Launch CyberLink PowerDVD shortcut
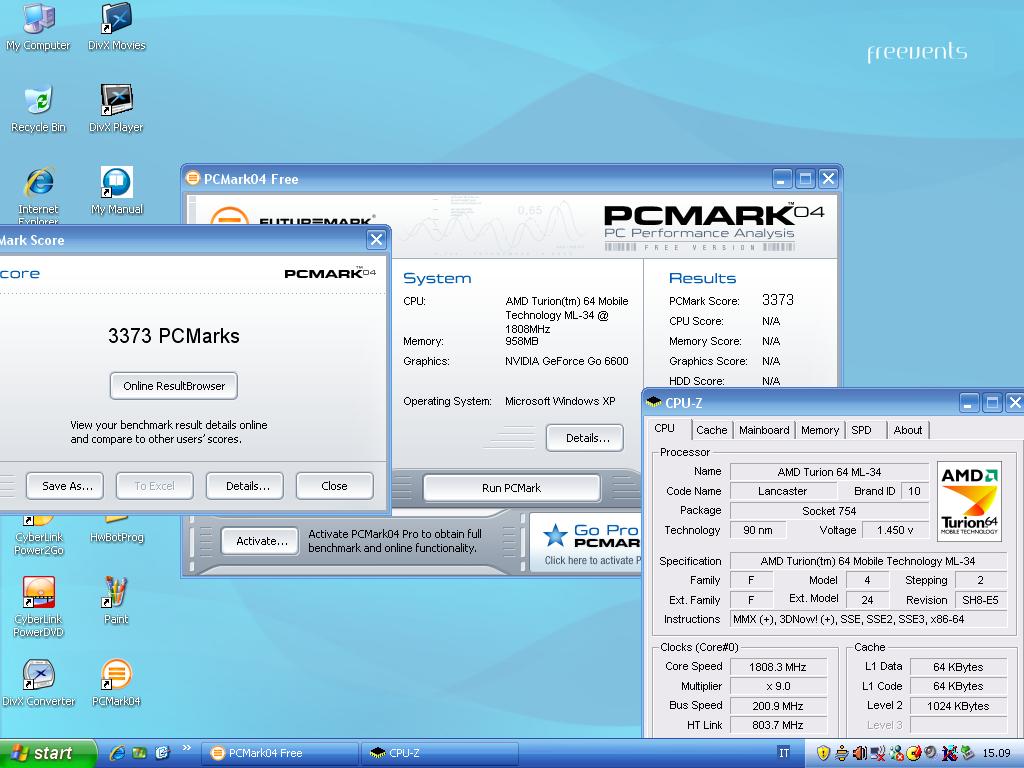This screenshot has height=768, width=1024. [x=39, y=607]
